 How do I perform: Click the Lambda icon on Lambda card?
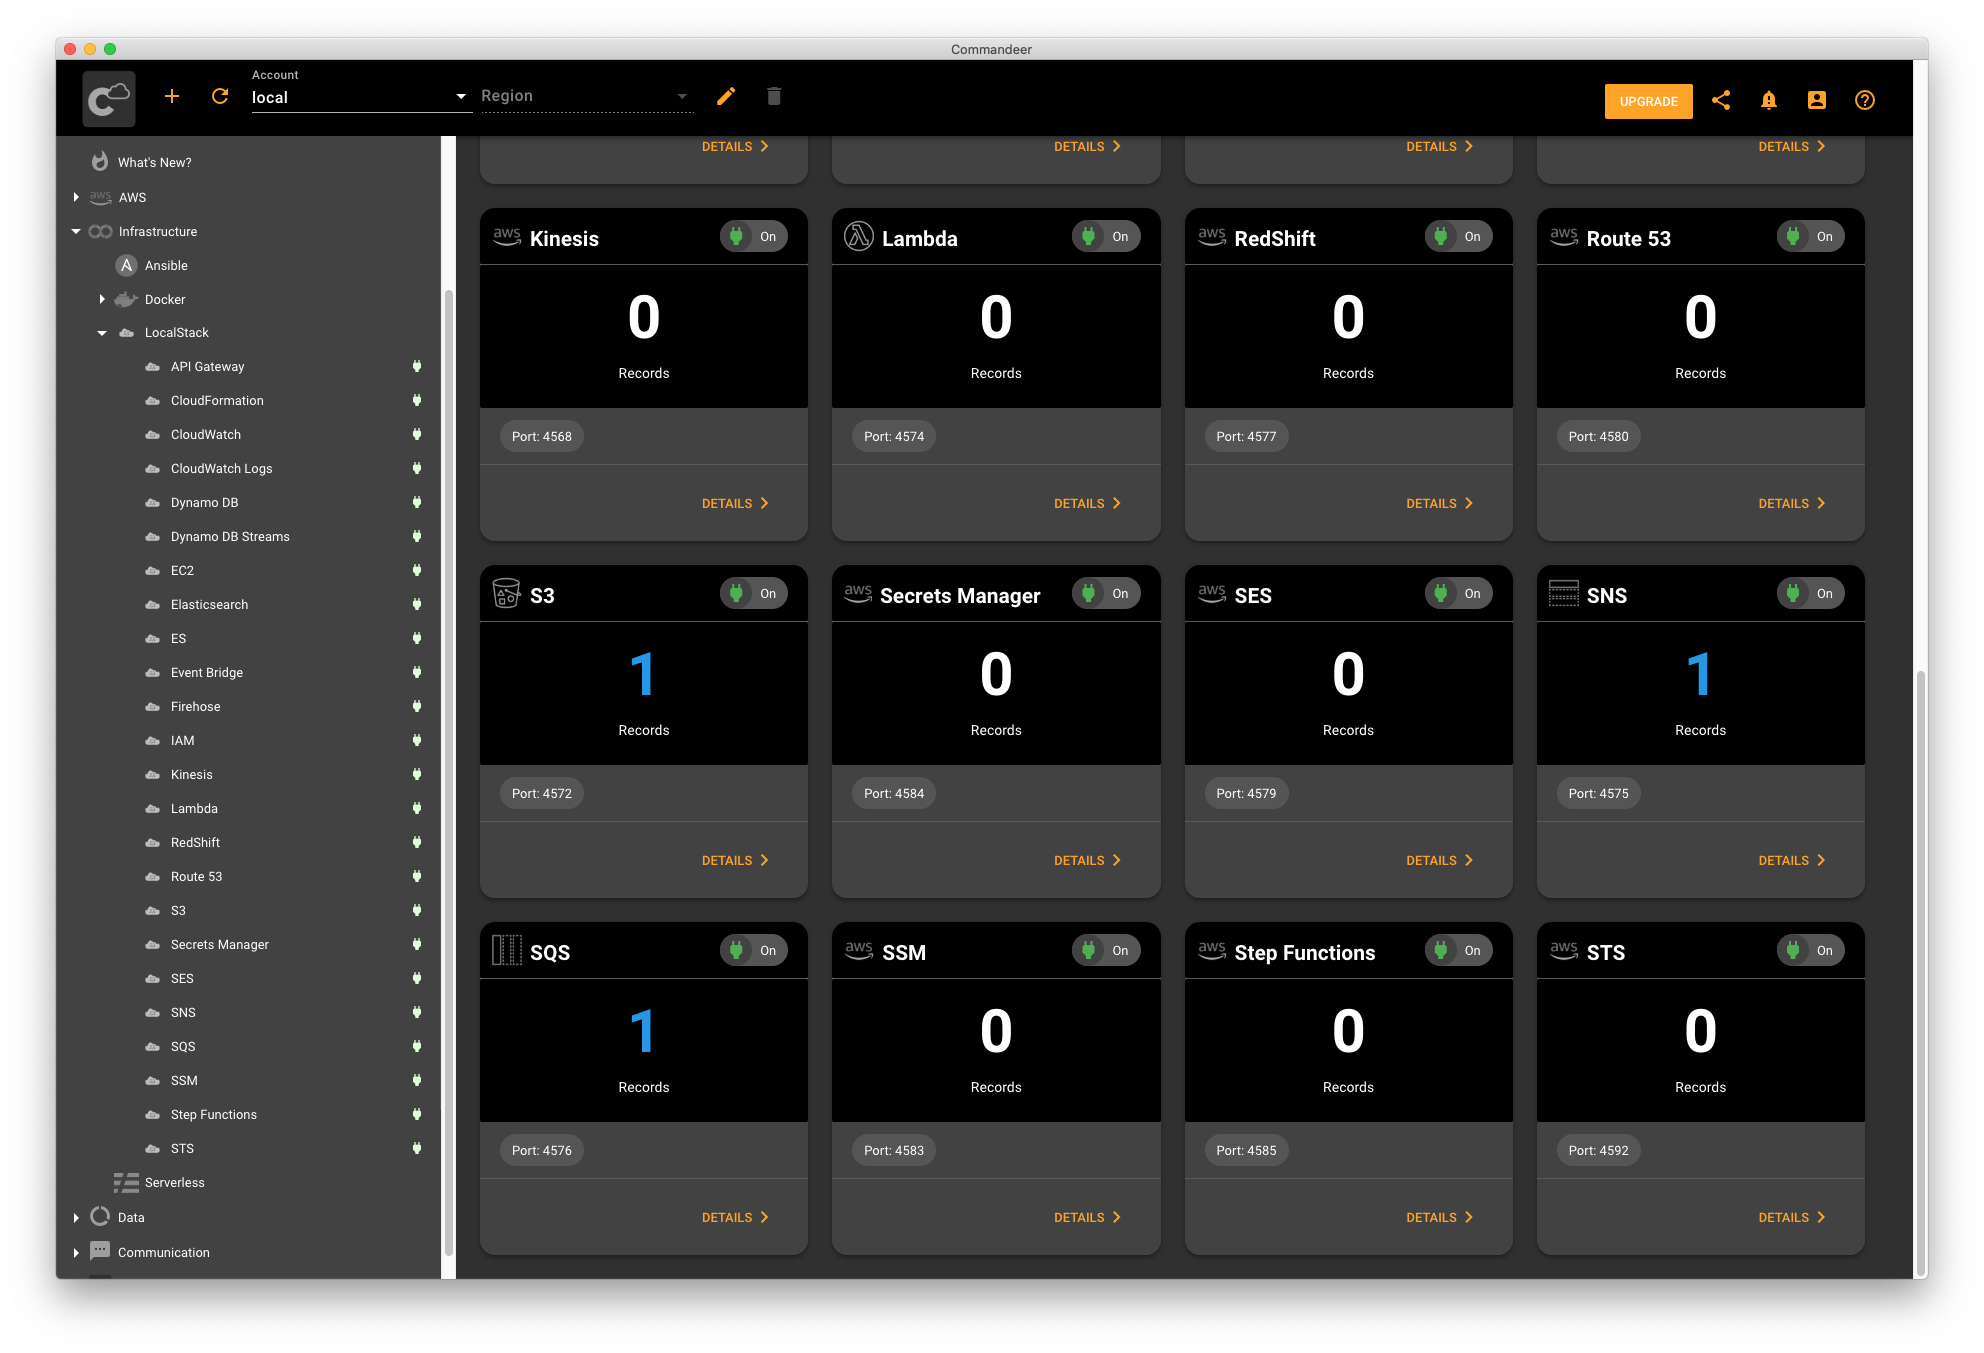pos(859,237)
